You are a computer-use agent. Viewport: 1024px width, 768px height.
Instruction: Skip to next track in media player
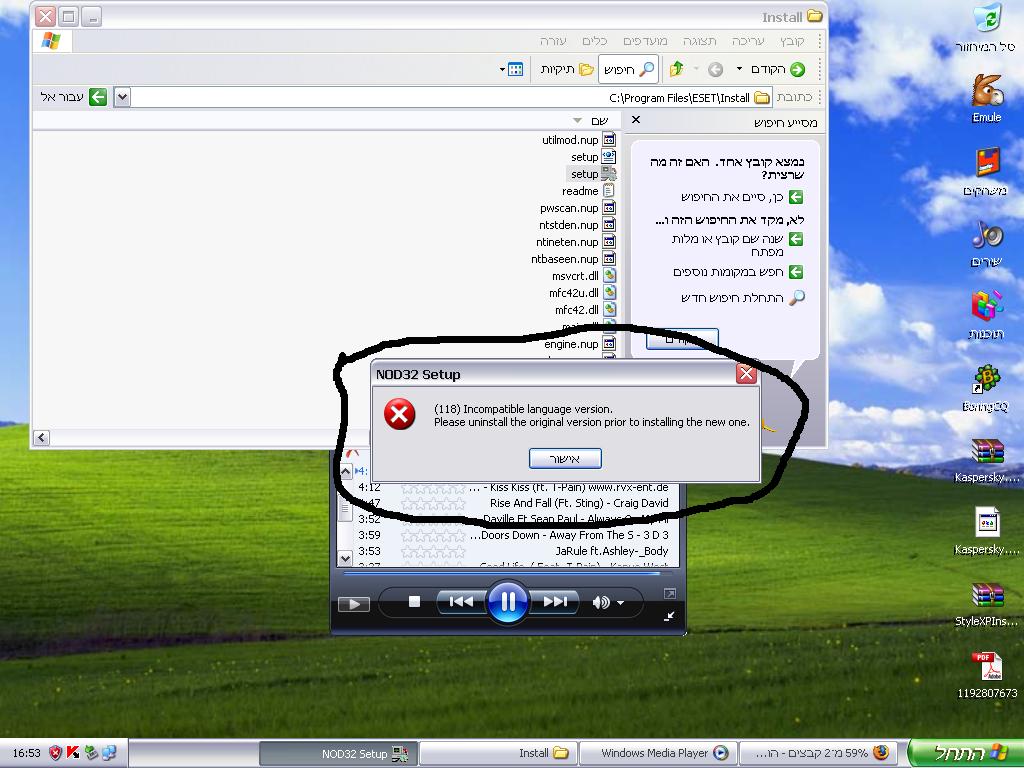click(x=555, y=602)
